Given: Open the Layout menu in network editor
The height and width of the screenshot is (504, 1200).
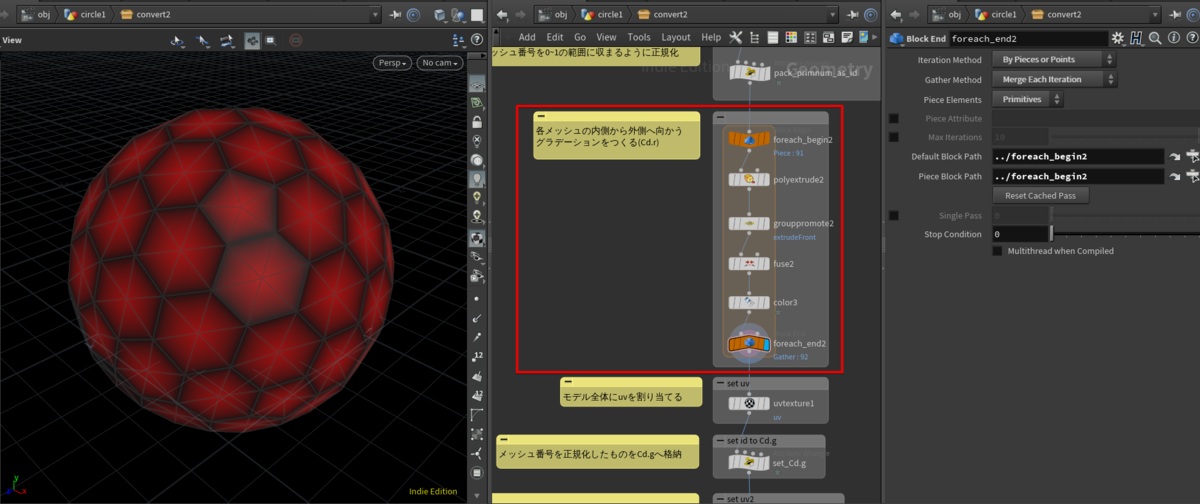Looking at the screenshot, I should click(x=676, y=37).
